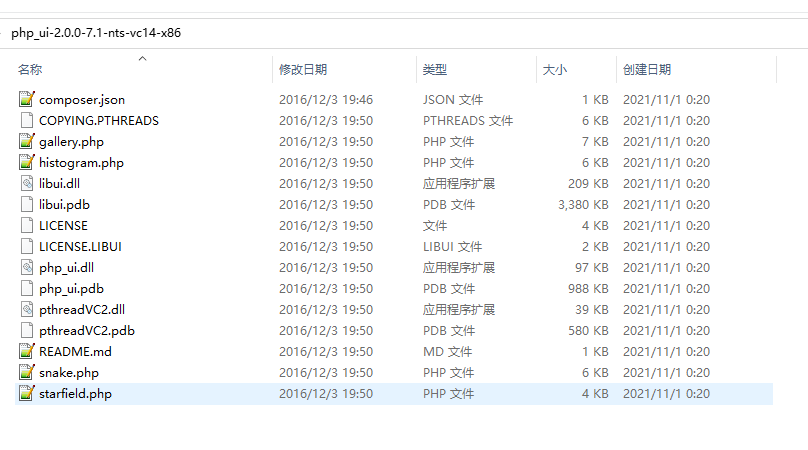Click the libui.dll file icon

coord(26,184)
